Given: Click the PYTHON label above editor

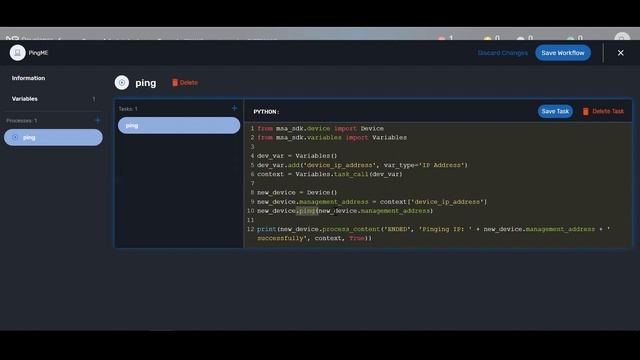Looking at the screenshot, I should 266,112.
